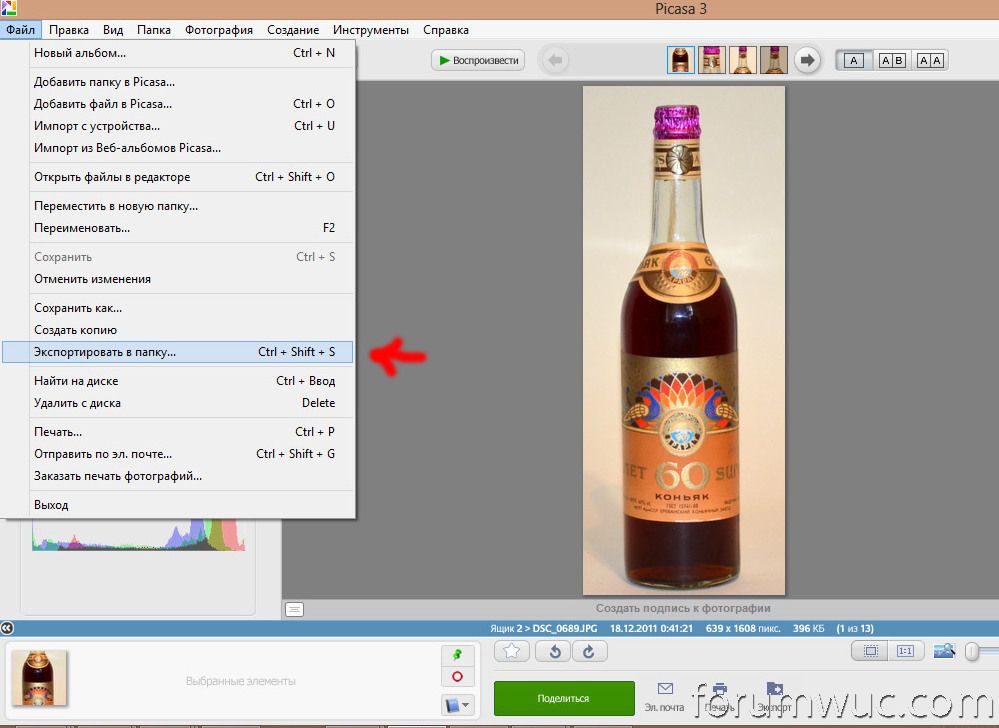
Task: Select Сохранить как... entry
Action: point(178,308)
